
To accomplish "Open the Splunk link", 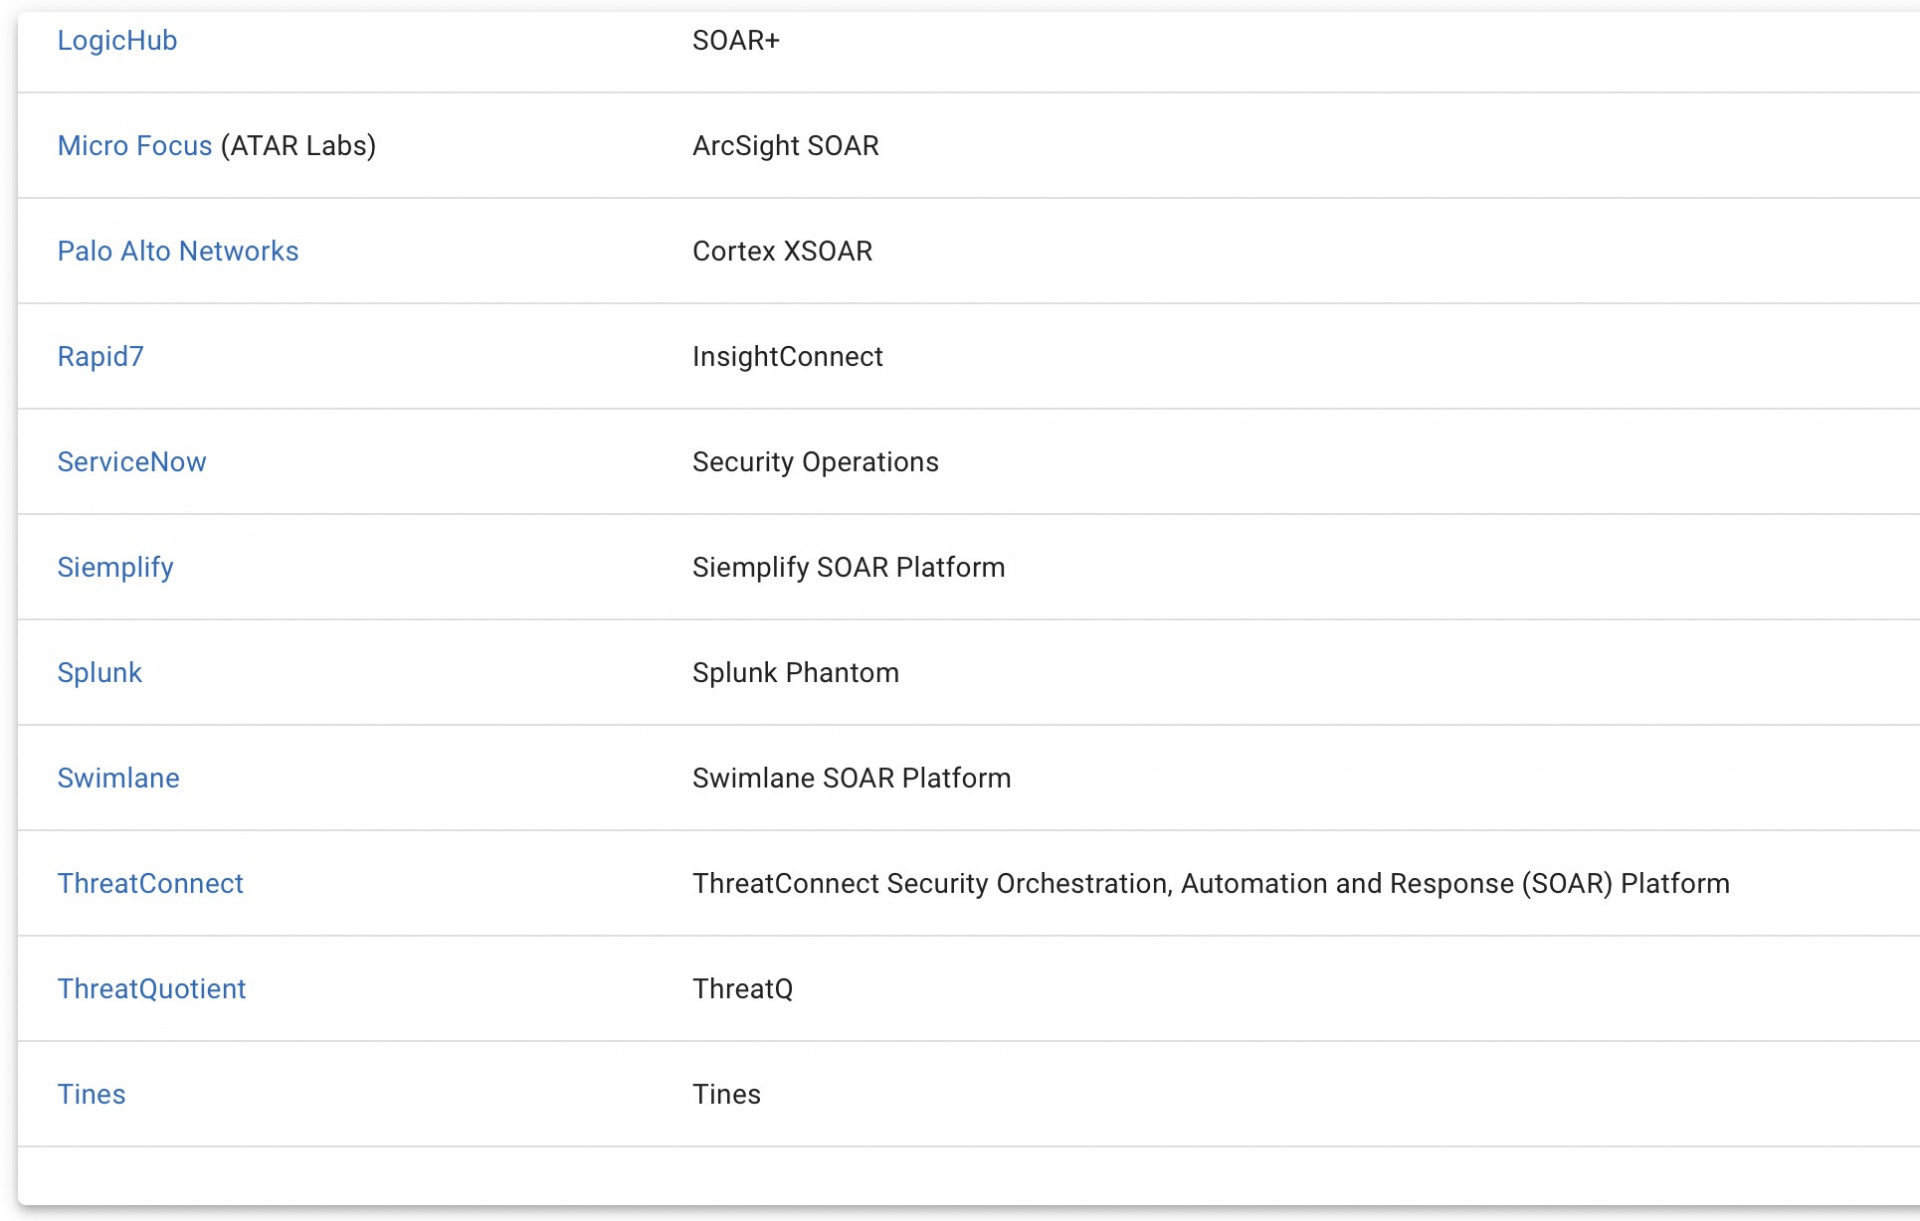I will (x=99, y=673).
